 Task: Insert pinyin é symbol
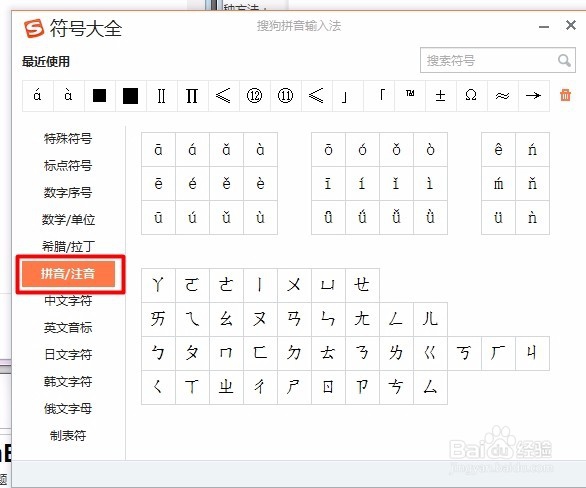pyautogui.click(x=192, y=183)
